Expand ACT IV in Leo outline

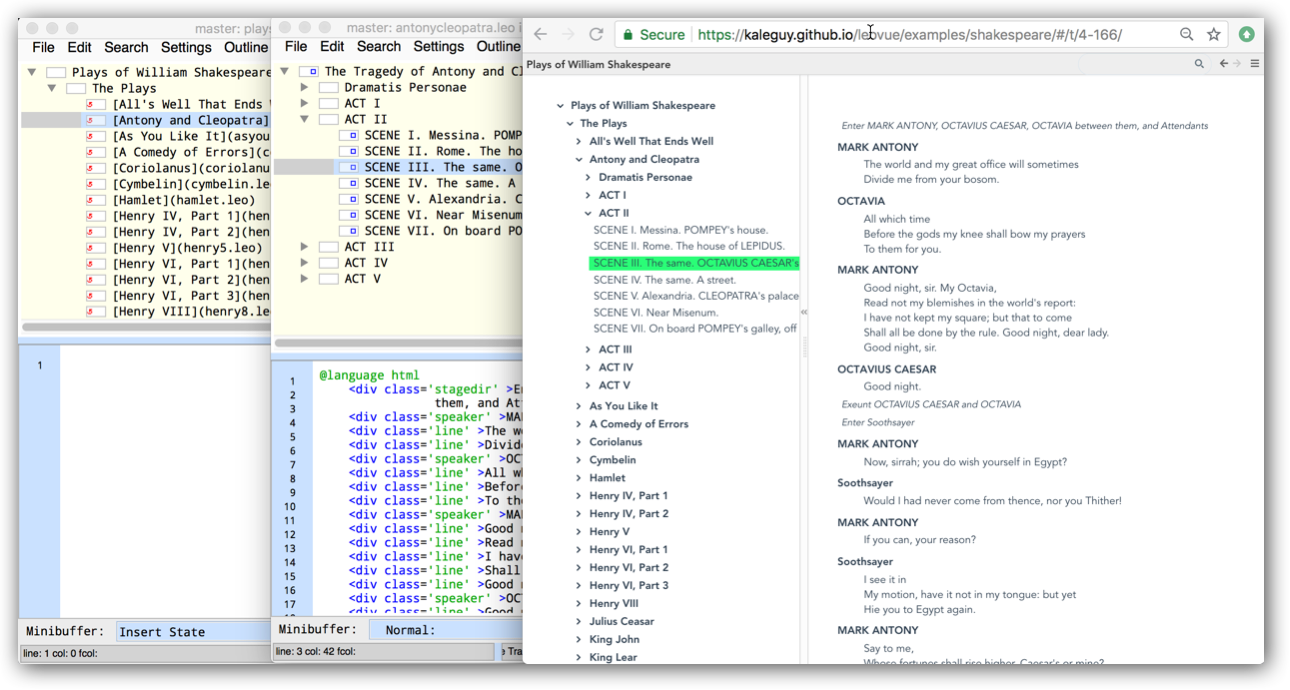(305, 263)
